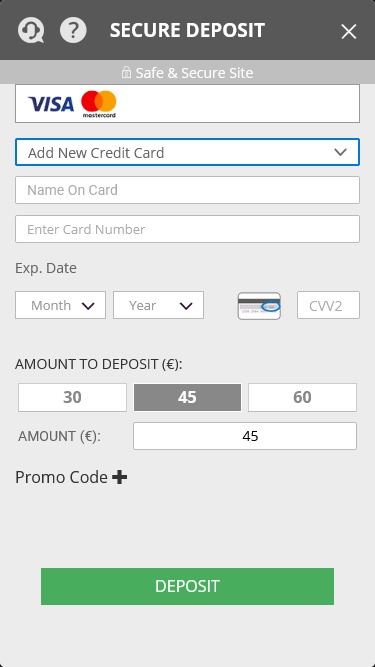Select the 30 euro deposit amount

[x=72, y=397]
